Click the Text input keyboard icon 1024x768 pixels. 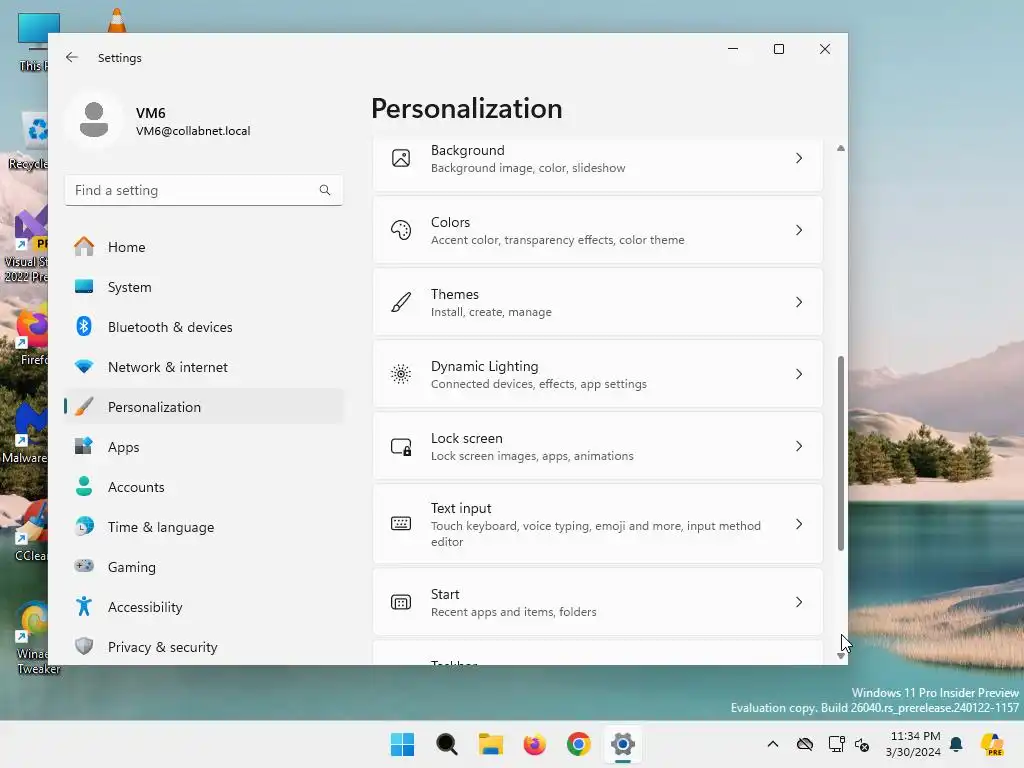click(401, 524)
